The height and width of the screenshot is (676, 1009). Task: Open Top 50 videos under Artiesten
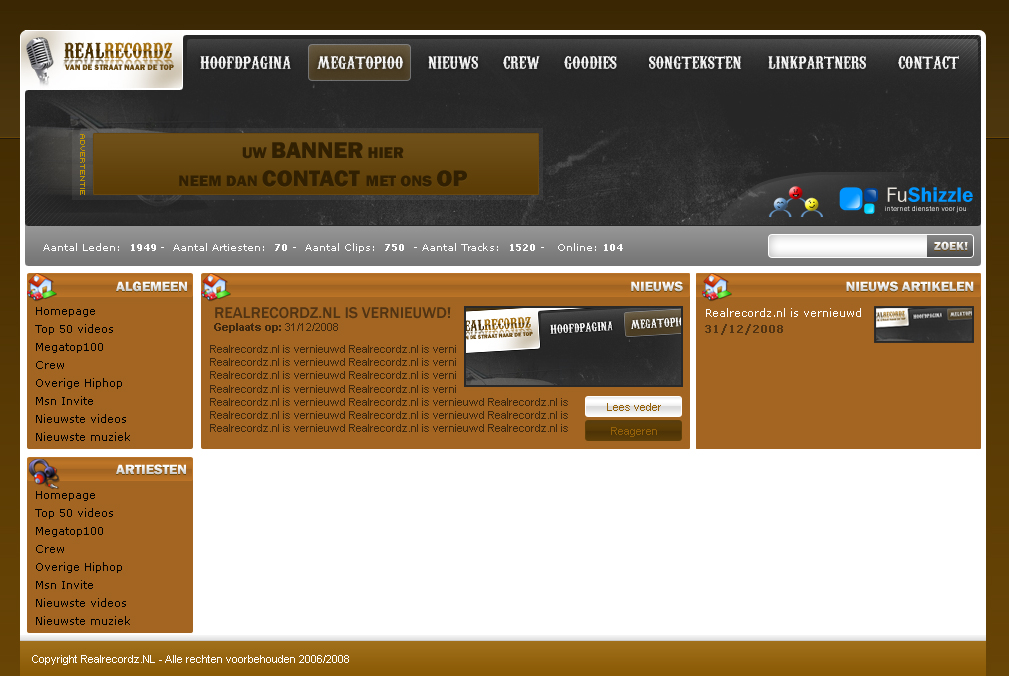(x=75, y=513)
